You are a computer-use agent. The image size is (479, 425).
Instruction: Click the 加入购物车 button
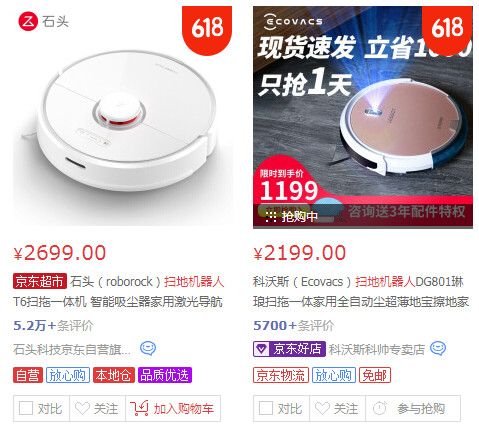click(x=173, y=408)
